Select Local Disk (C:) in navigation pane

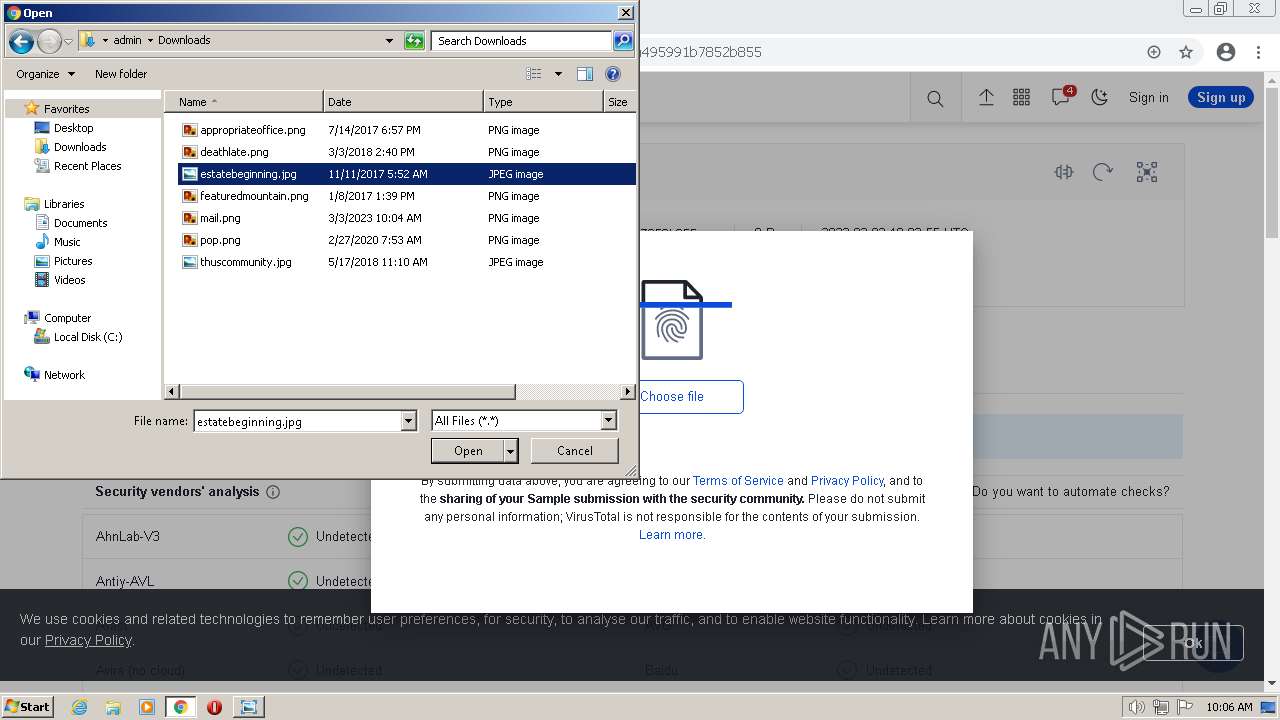pyautogui.click(x=88, y=337)
